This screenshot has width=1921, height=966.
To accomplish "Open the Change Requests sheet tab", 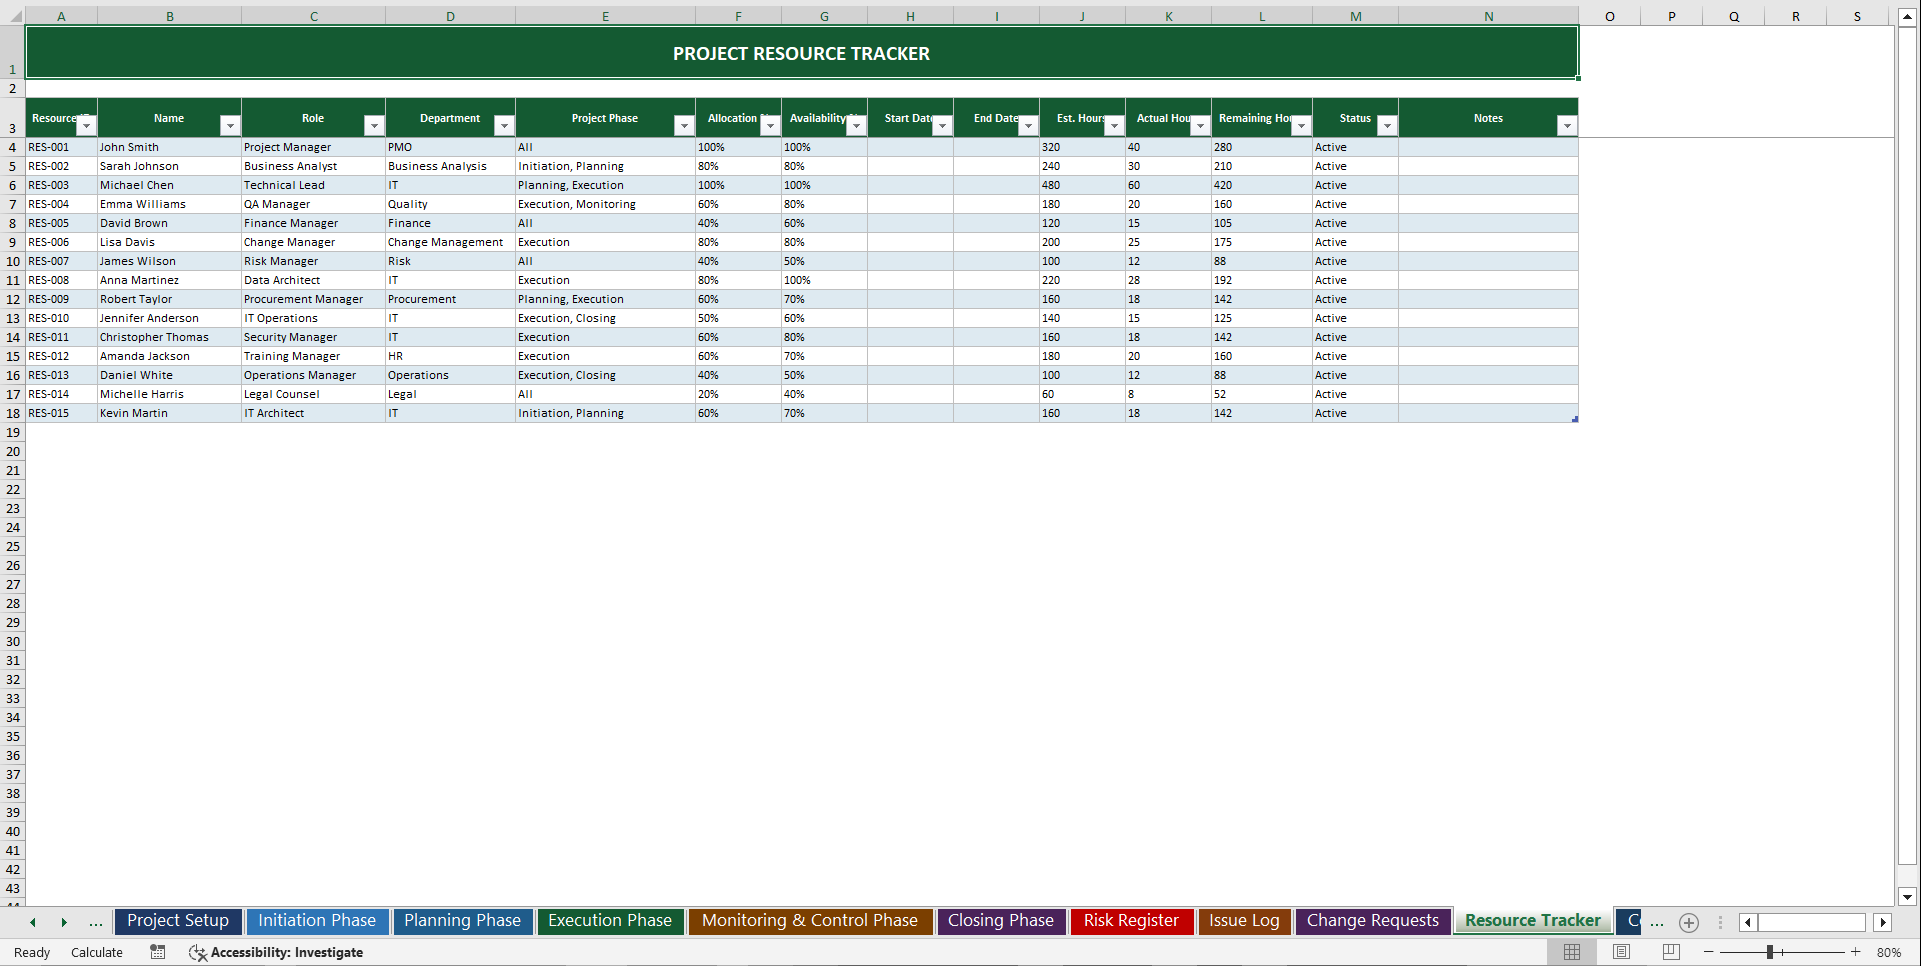I will (x=1373, y=921).
